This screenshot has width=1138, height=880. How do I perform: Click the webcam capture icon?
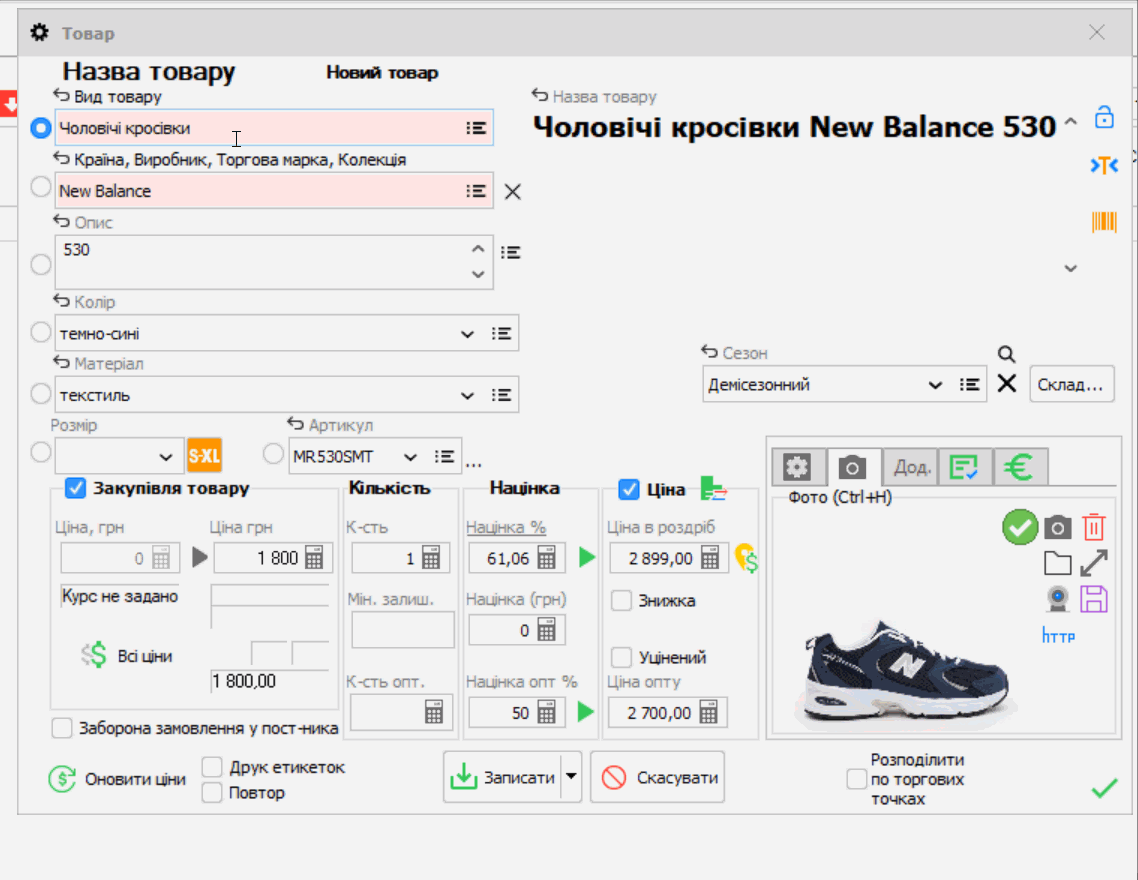1057,598
